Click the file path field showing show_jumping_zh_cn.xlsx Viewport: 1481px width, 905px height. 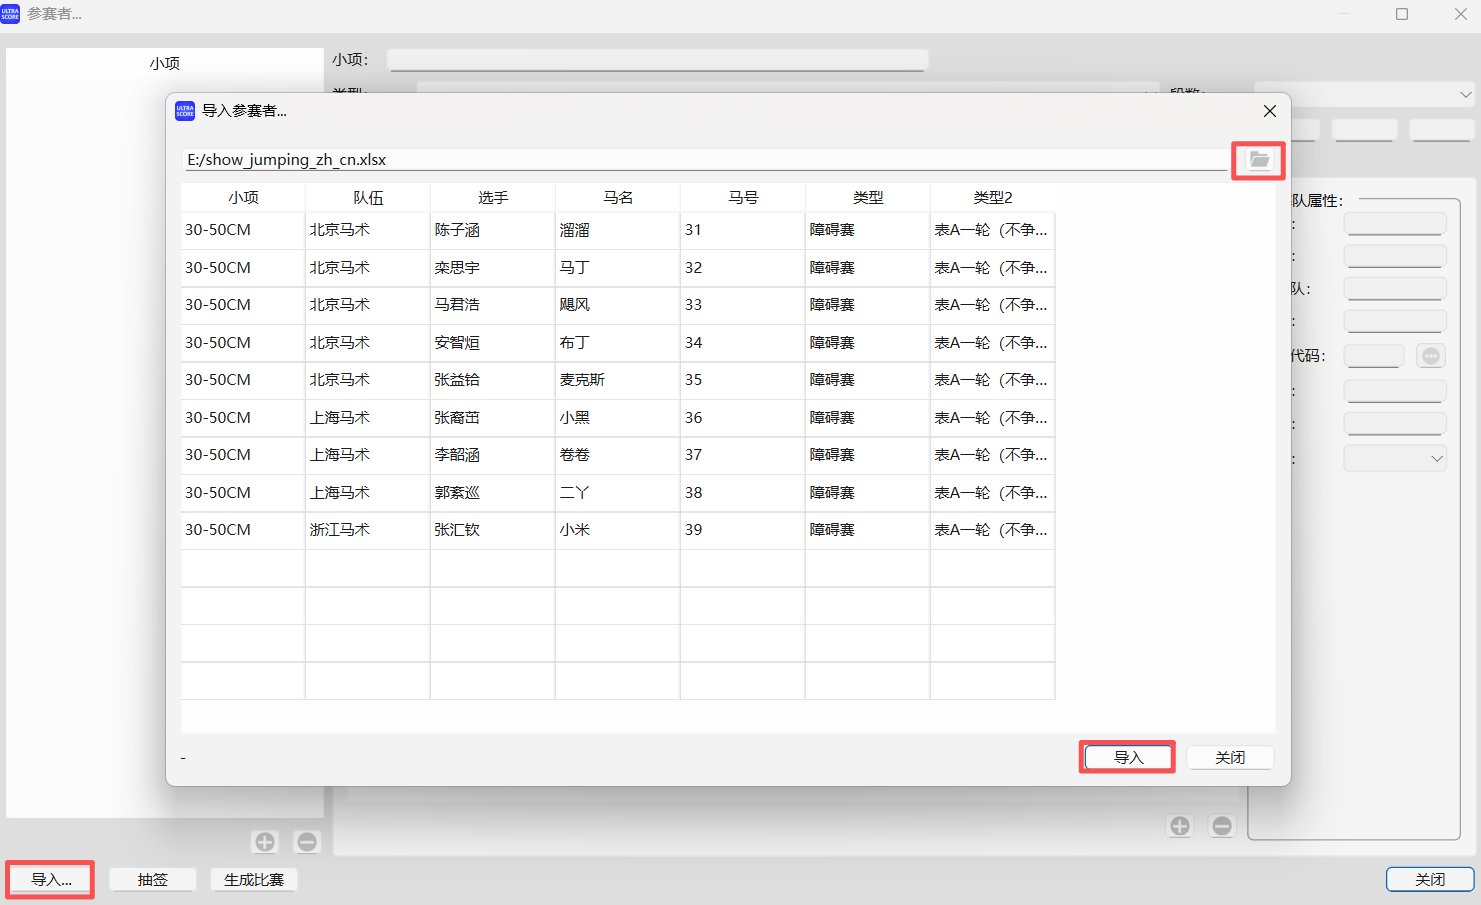coord(700,159)
